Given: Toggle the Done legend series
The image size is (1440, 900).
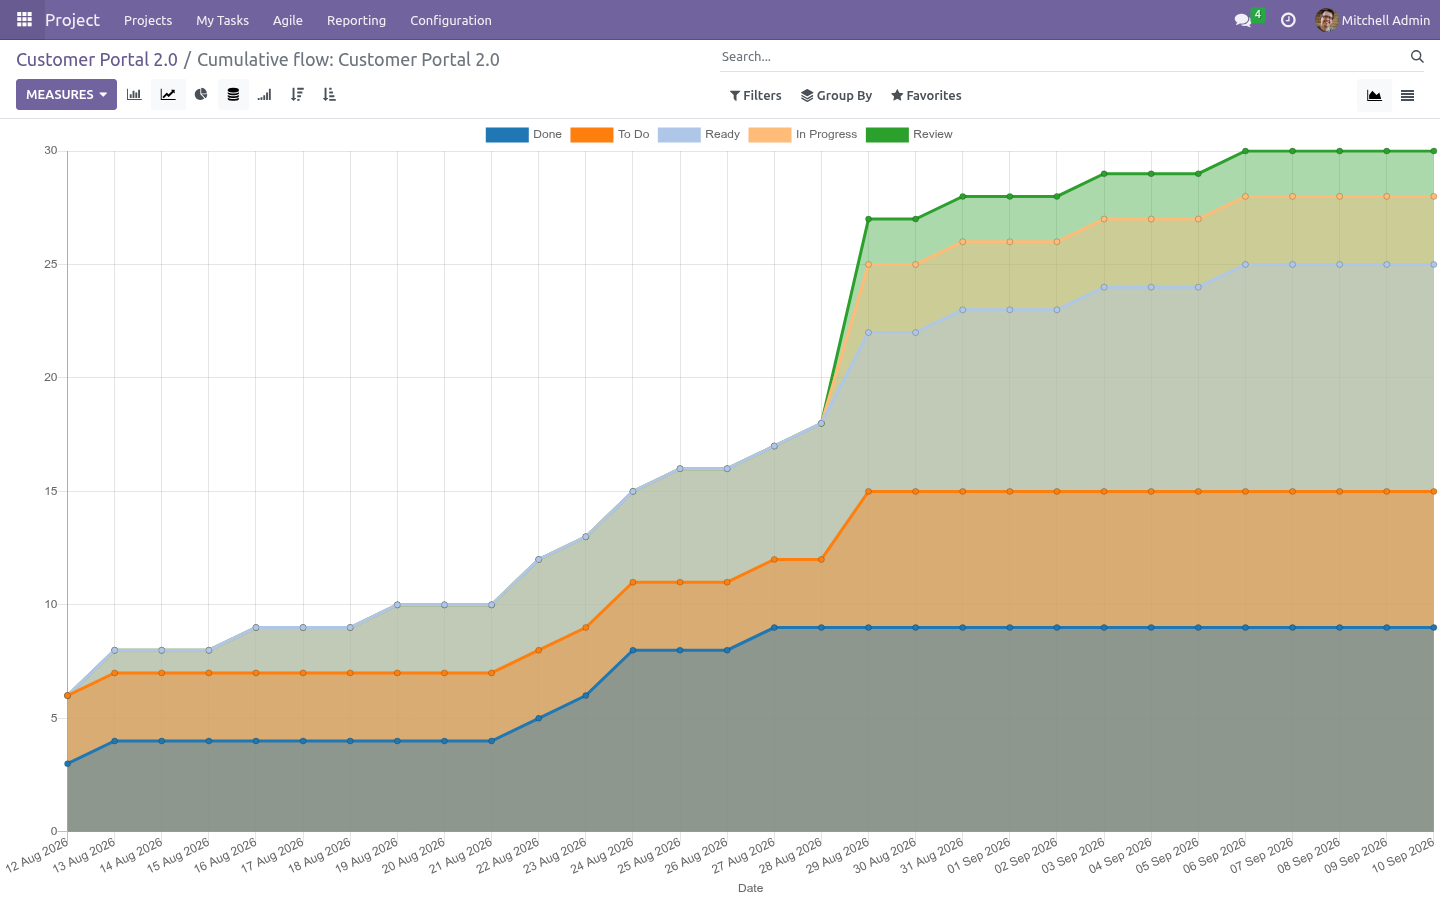Looking at the screenshot, I should [x=524, y=134].
